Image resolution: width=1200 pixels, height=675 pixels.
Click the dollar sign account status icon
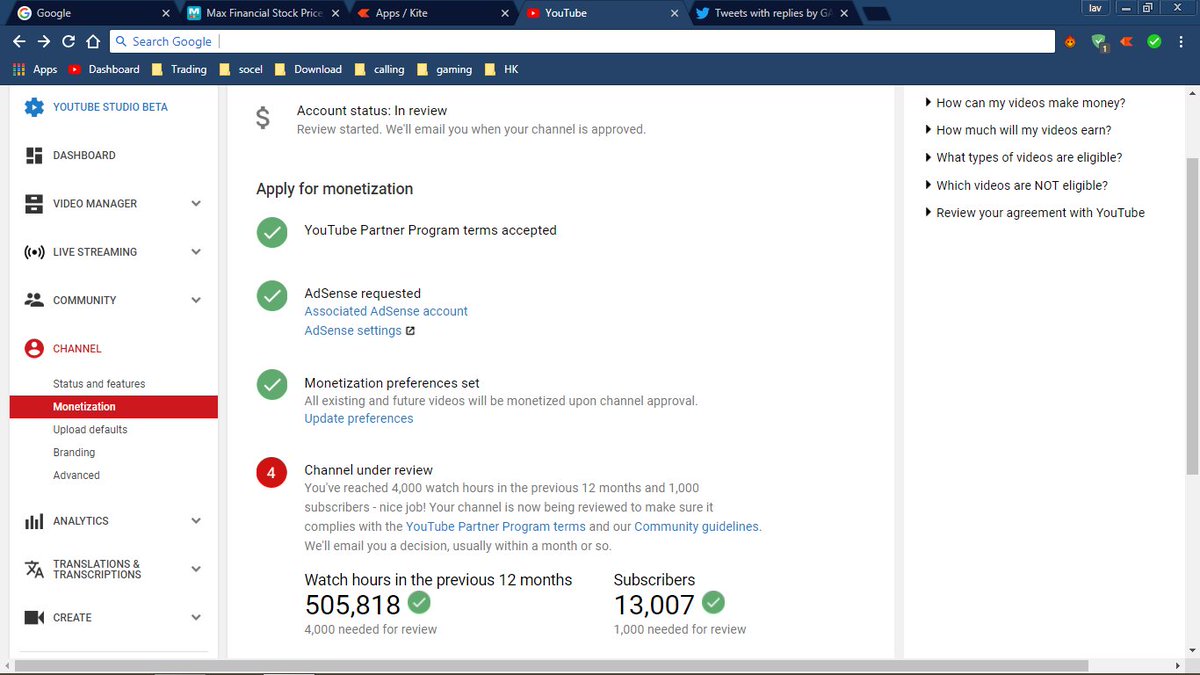(x=262, y=119)
